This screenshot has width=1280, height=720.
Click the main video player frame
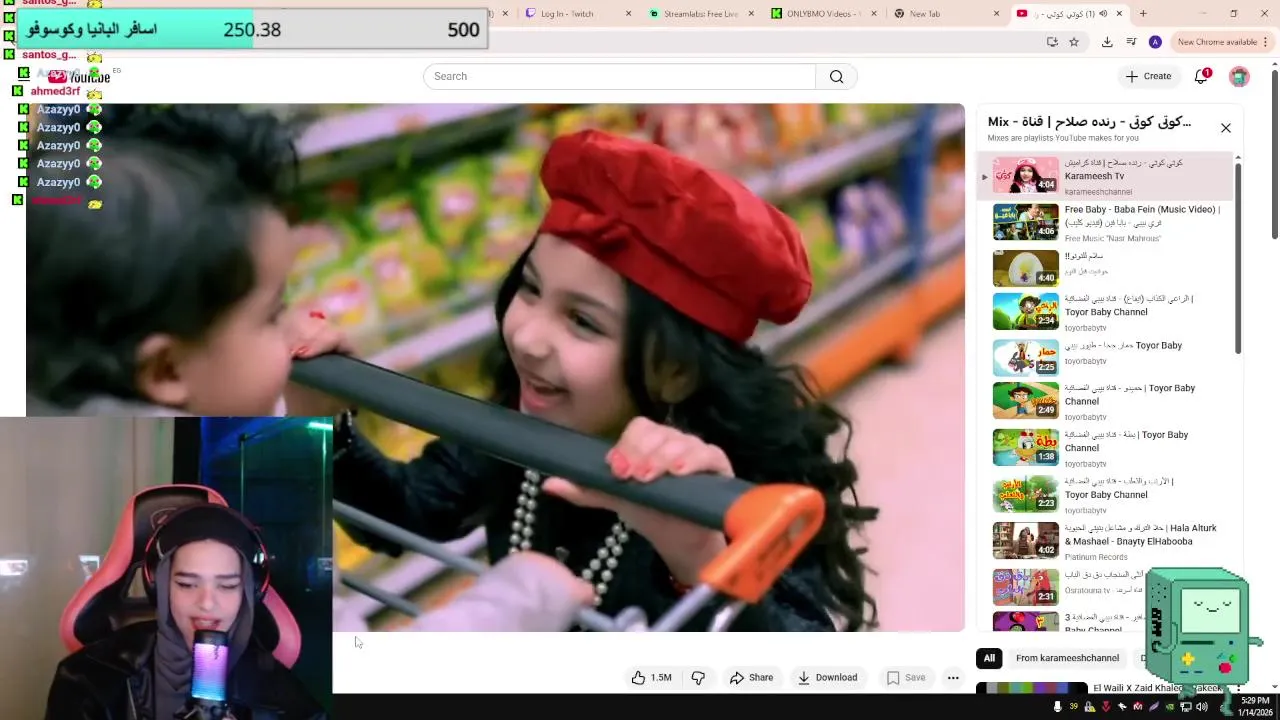click(496, 367)
